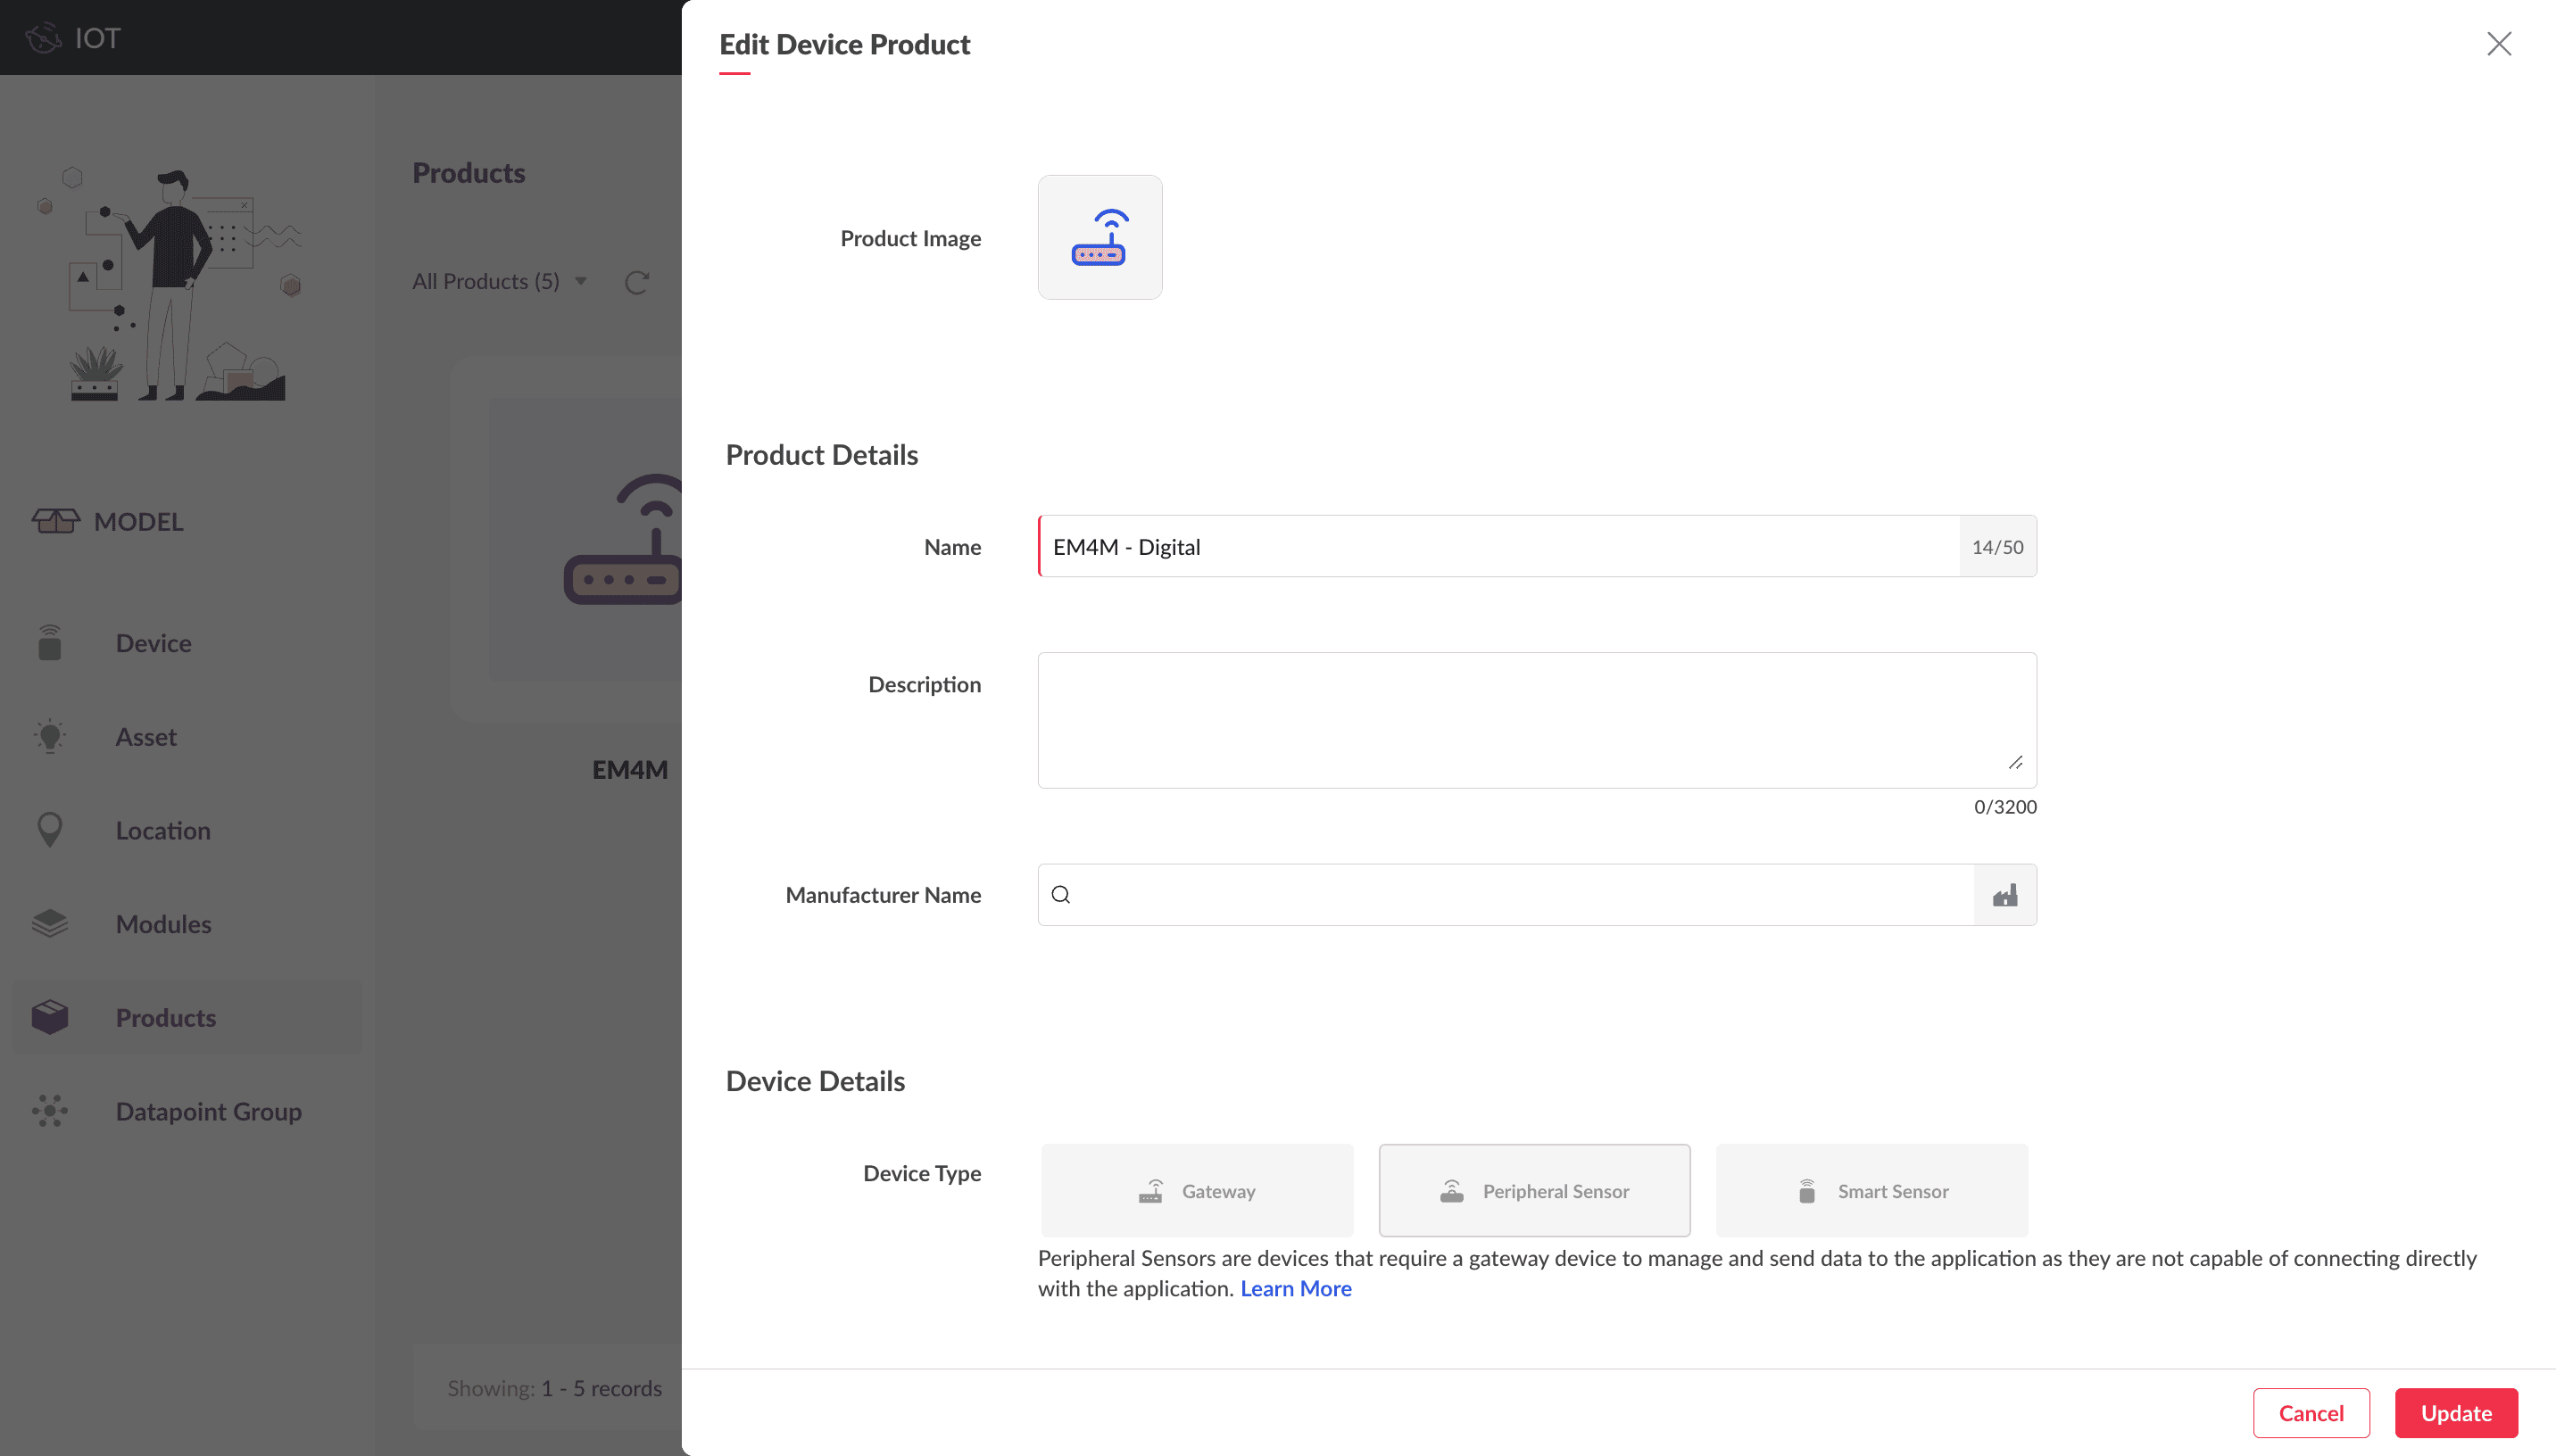Click the MODEL box icon
2556x1456 pixels.
coord(55,521)
